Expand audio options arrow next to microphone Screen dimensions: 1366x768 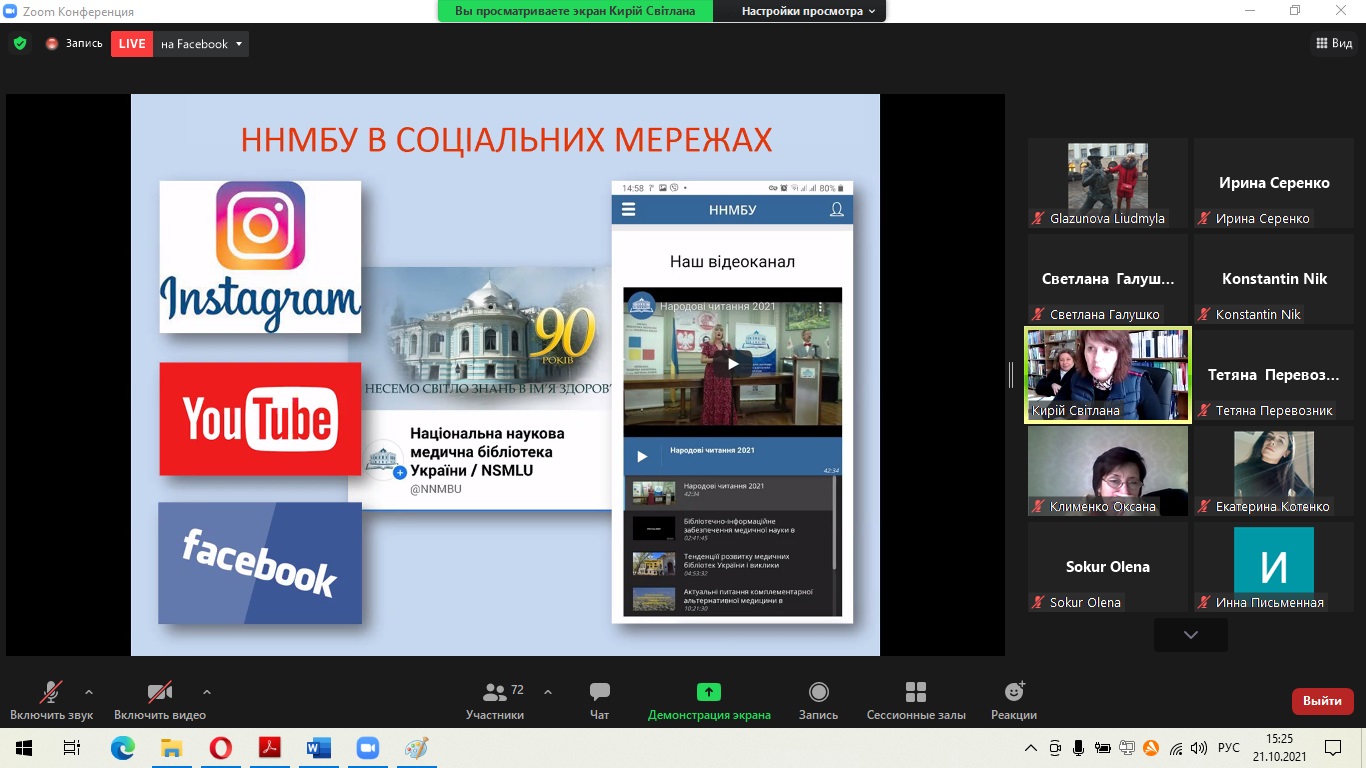[x=89, y=692]
